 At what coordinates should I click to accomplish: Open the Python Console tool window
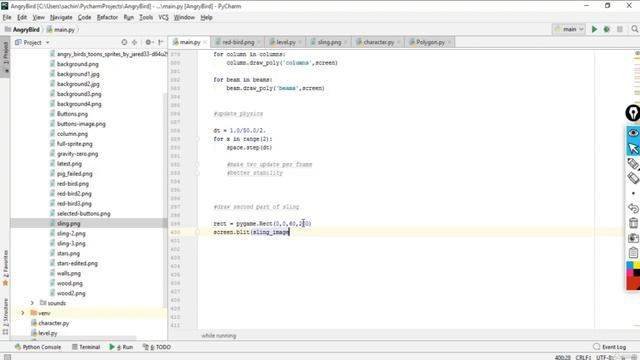coord(38,347)
